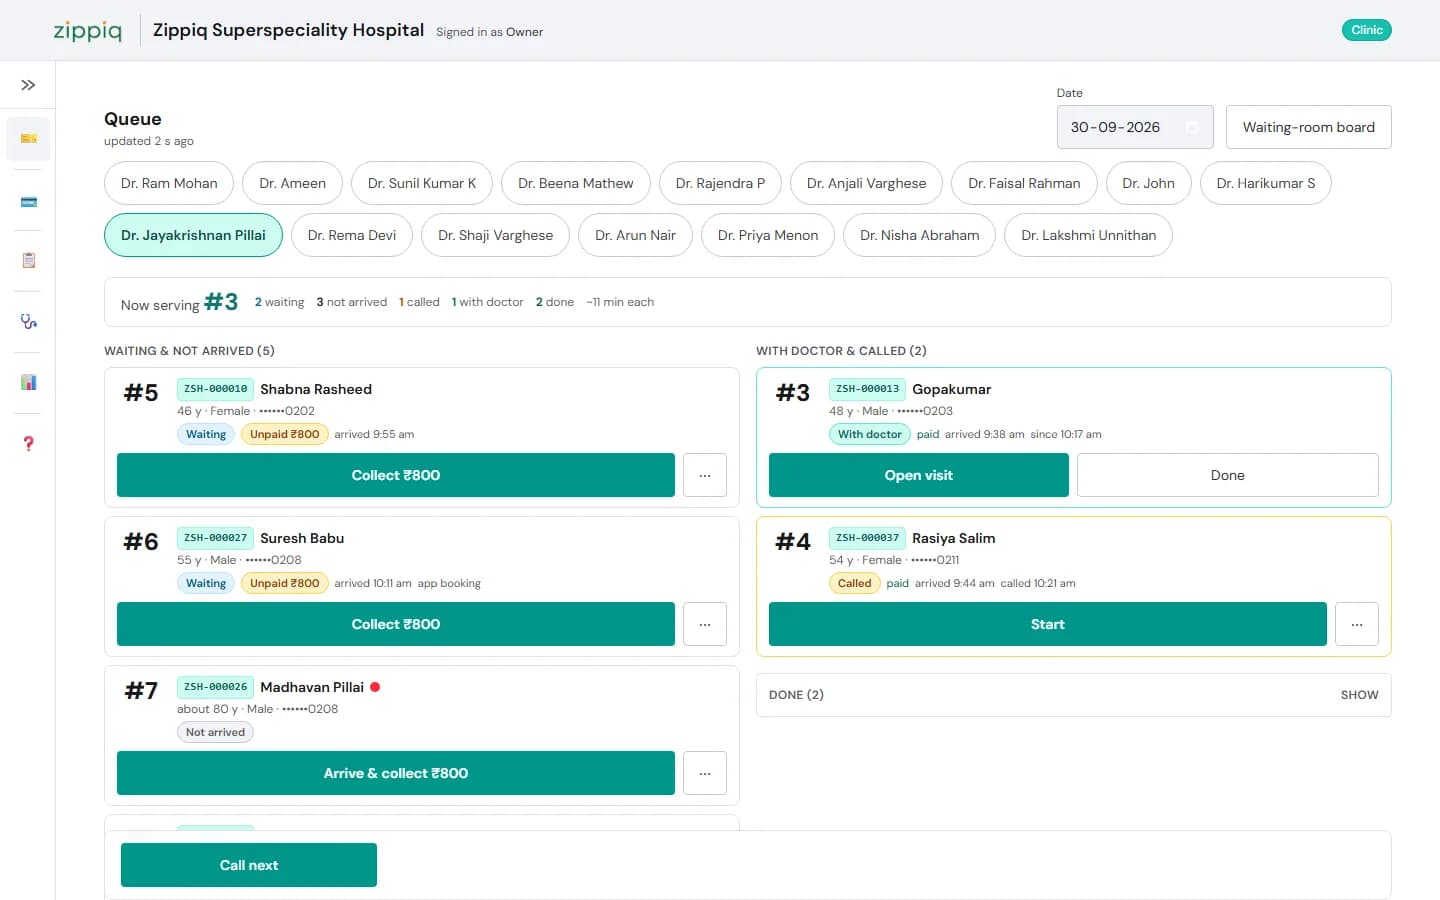Open the red question mark help icon
1440x900 pixels.
coord(28,443)
